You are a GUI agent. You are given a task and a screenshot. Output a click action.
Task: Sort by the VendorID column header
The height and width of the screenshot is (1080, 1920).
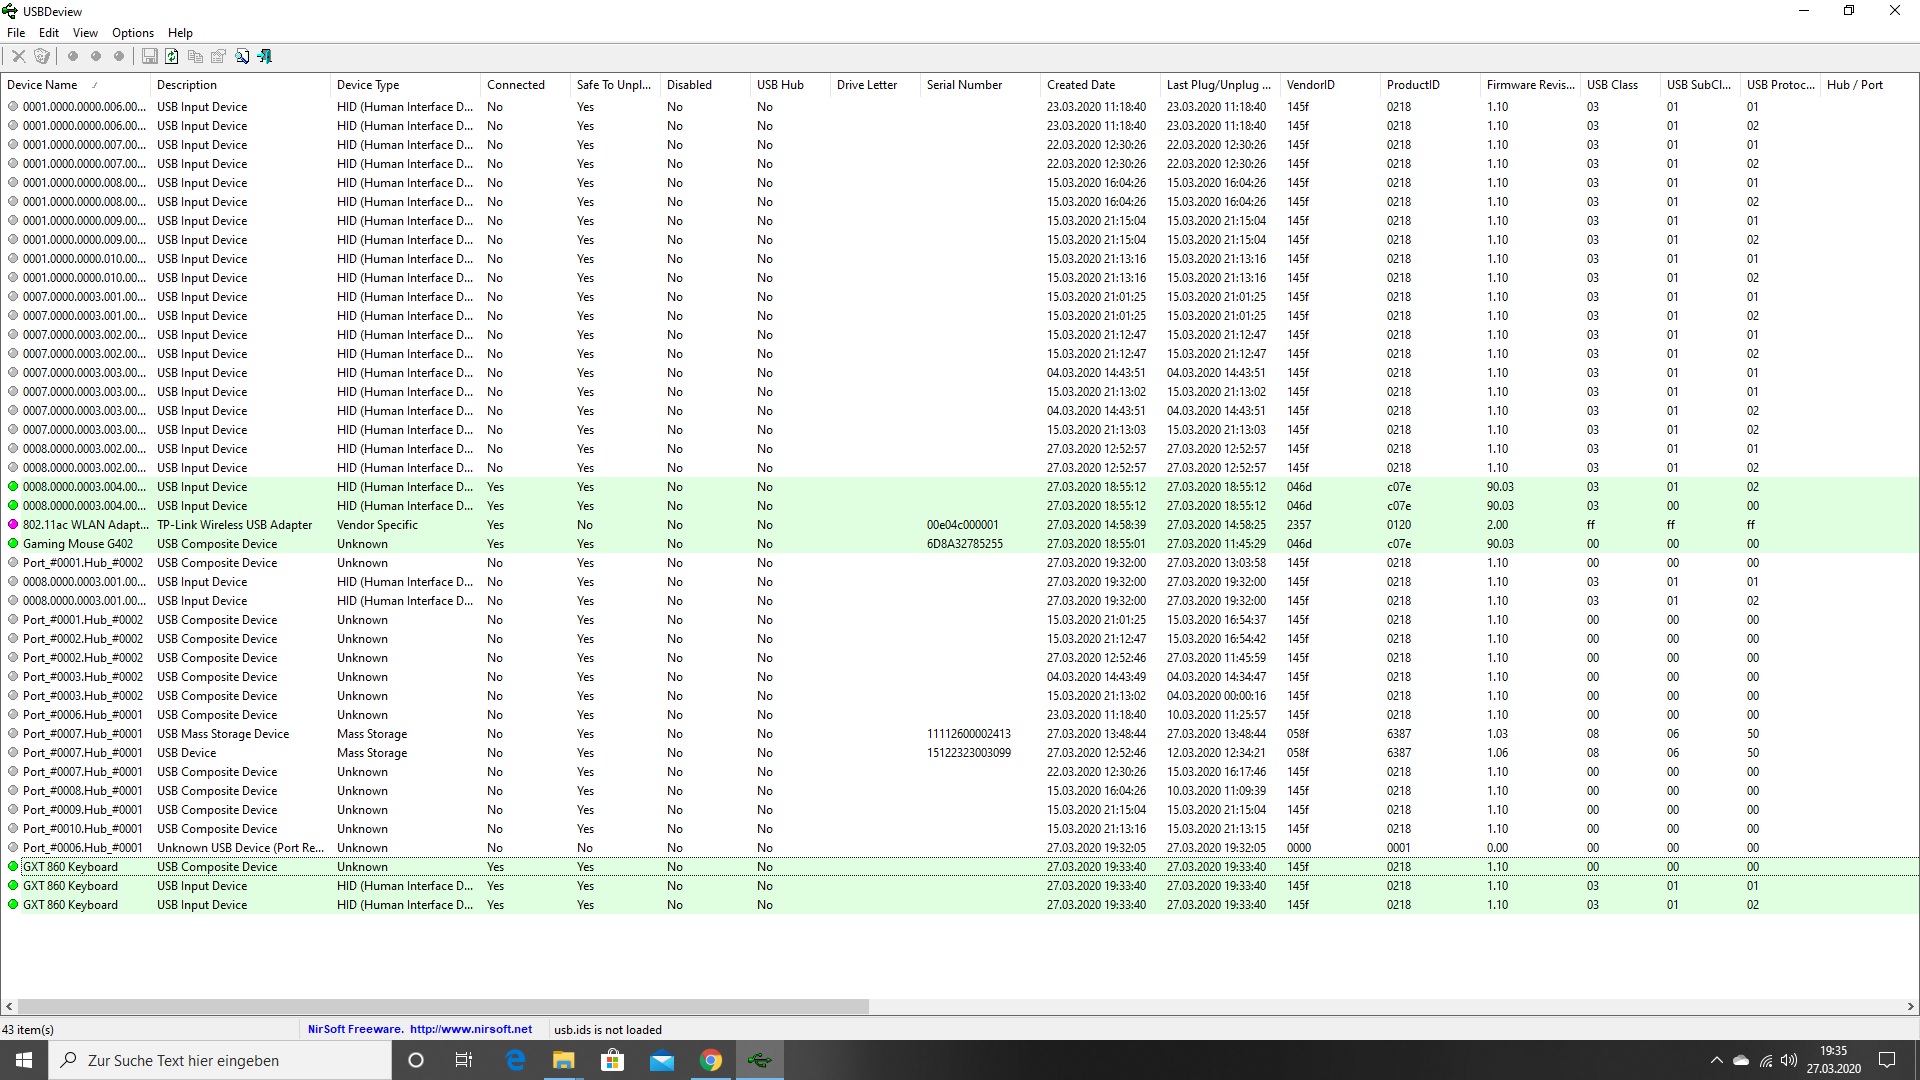(x=1310, y=85)
